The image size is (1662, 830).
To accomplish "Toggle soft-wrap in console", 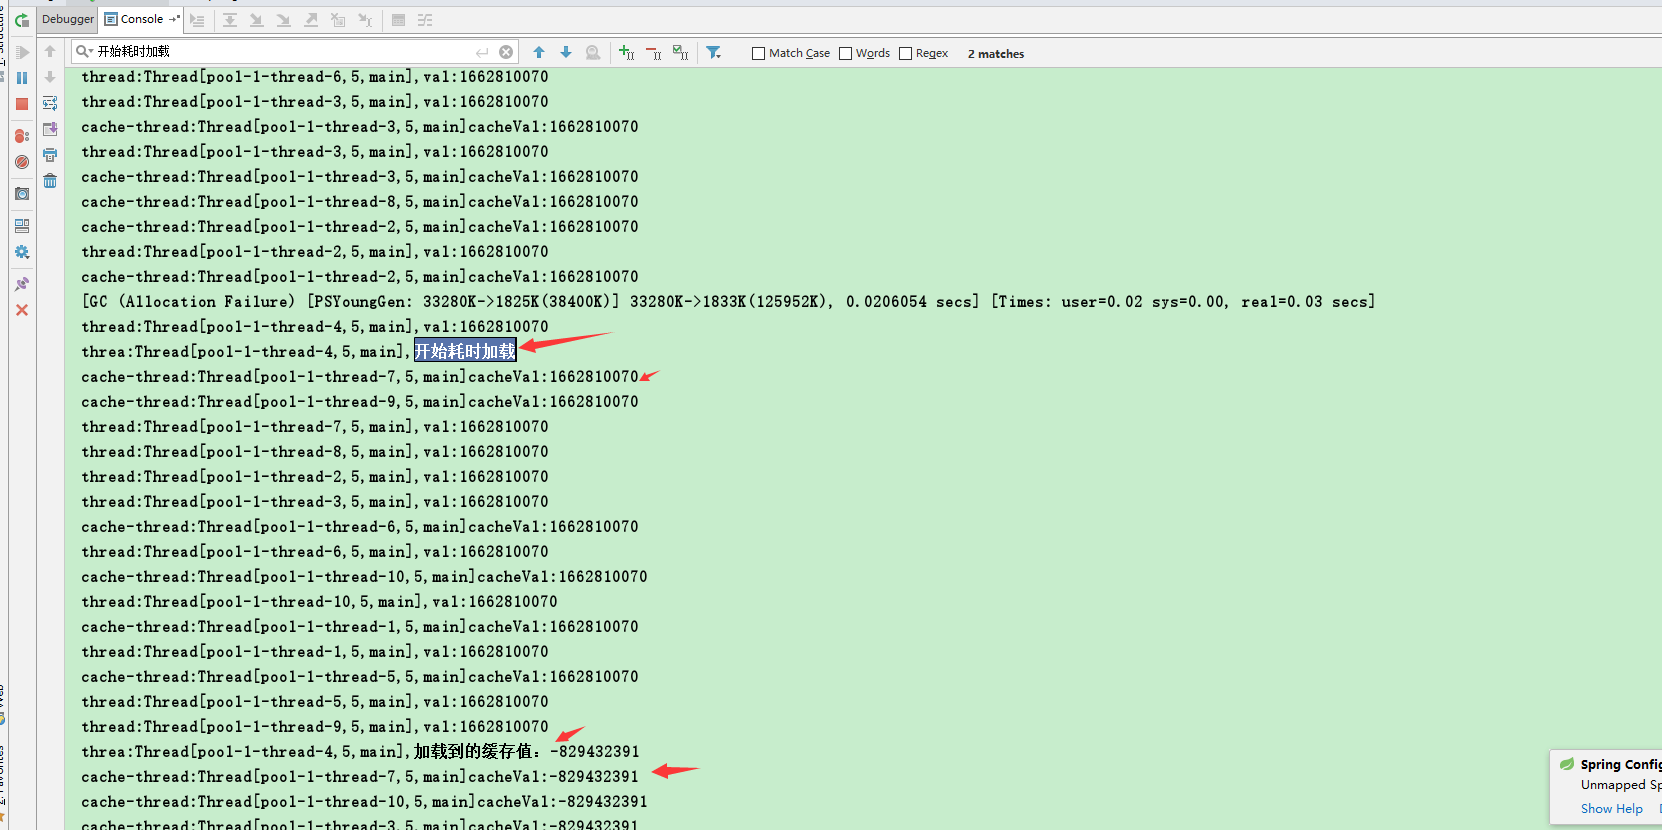I will pyautogui.click(x=50, y=103).
